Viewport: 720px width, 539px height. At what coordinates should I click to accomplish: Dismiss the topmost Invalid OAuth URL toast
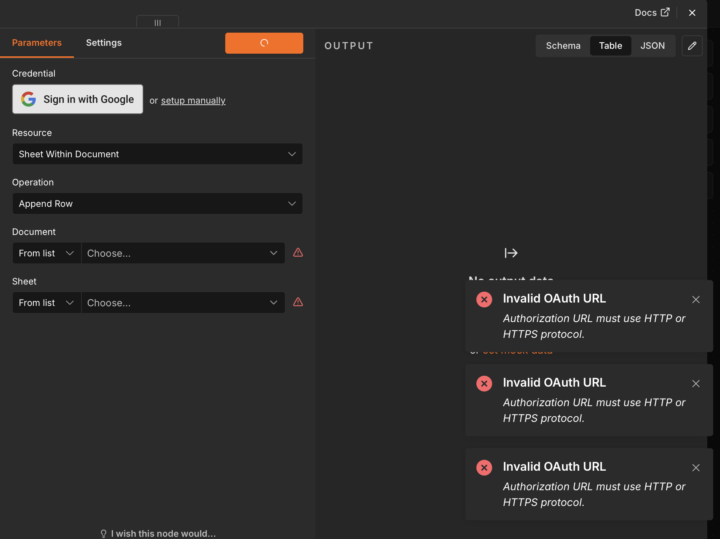(696, 300)
